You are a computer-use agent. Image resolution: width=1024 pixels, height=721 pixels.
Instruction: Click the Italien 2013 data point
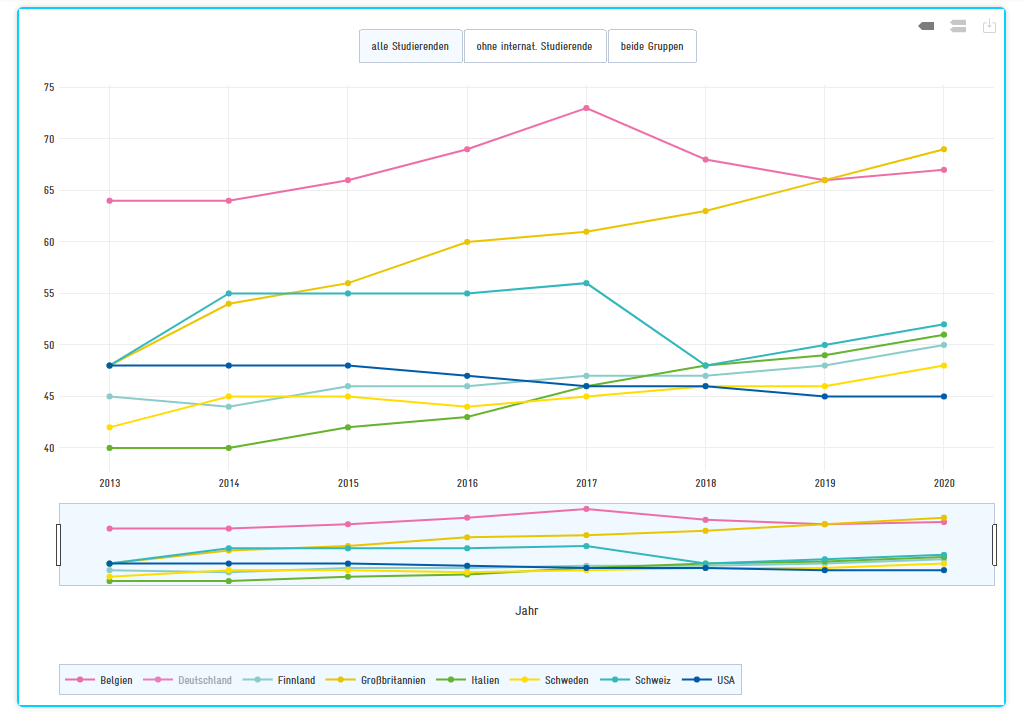tap(110, 448)
